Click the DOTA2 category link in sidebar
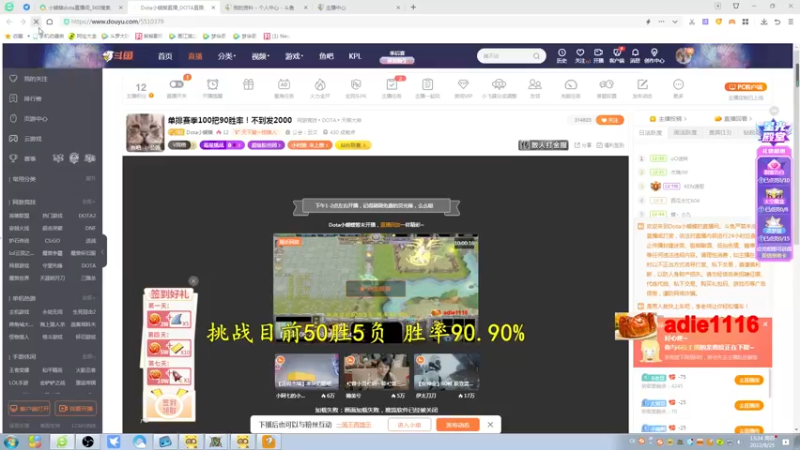 (87, 216)
